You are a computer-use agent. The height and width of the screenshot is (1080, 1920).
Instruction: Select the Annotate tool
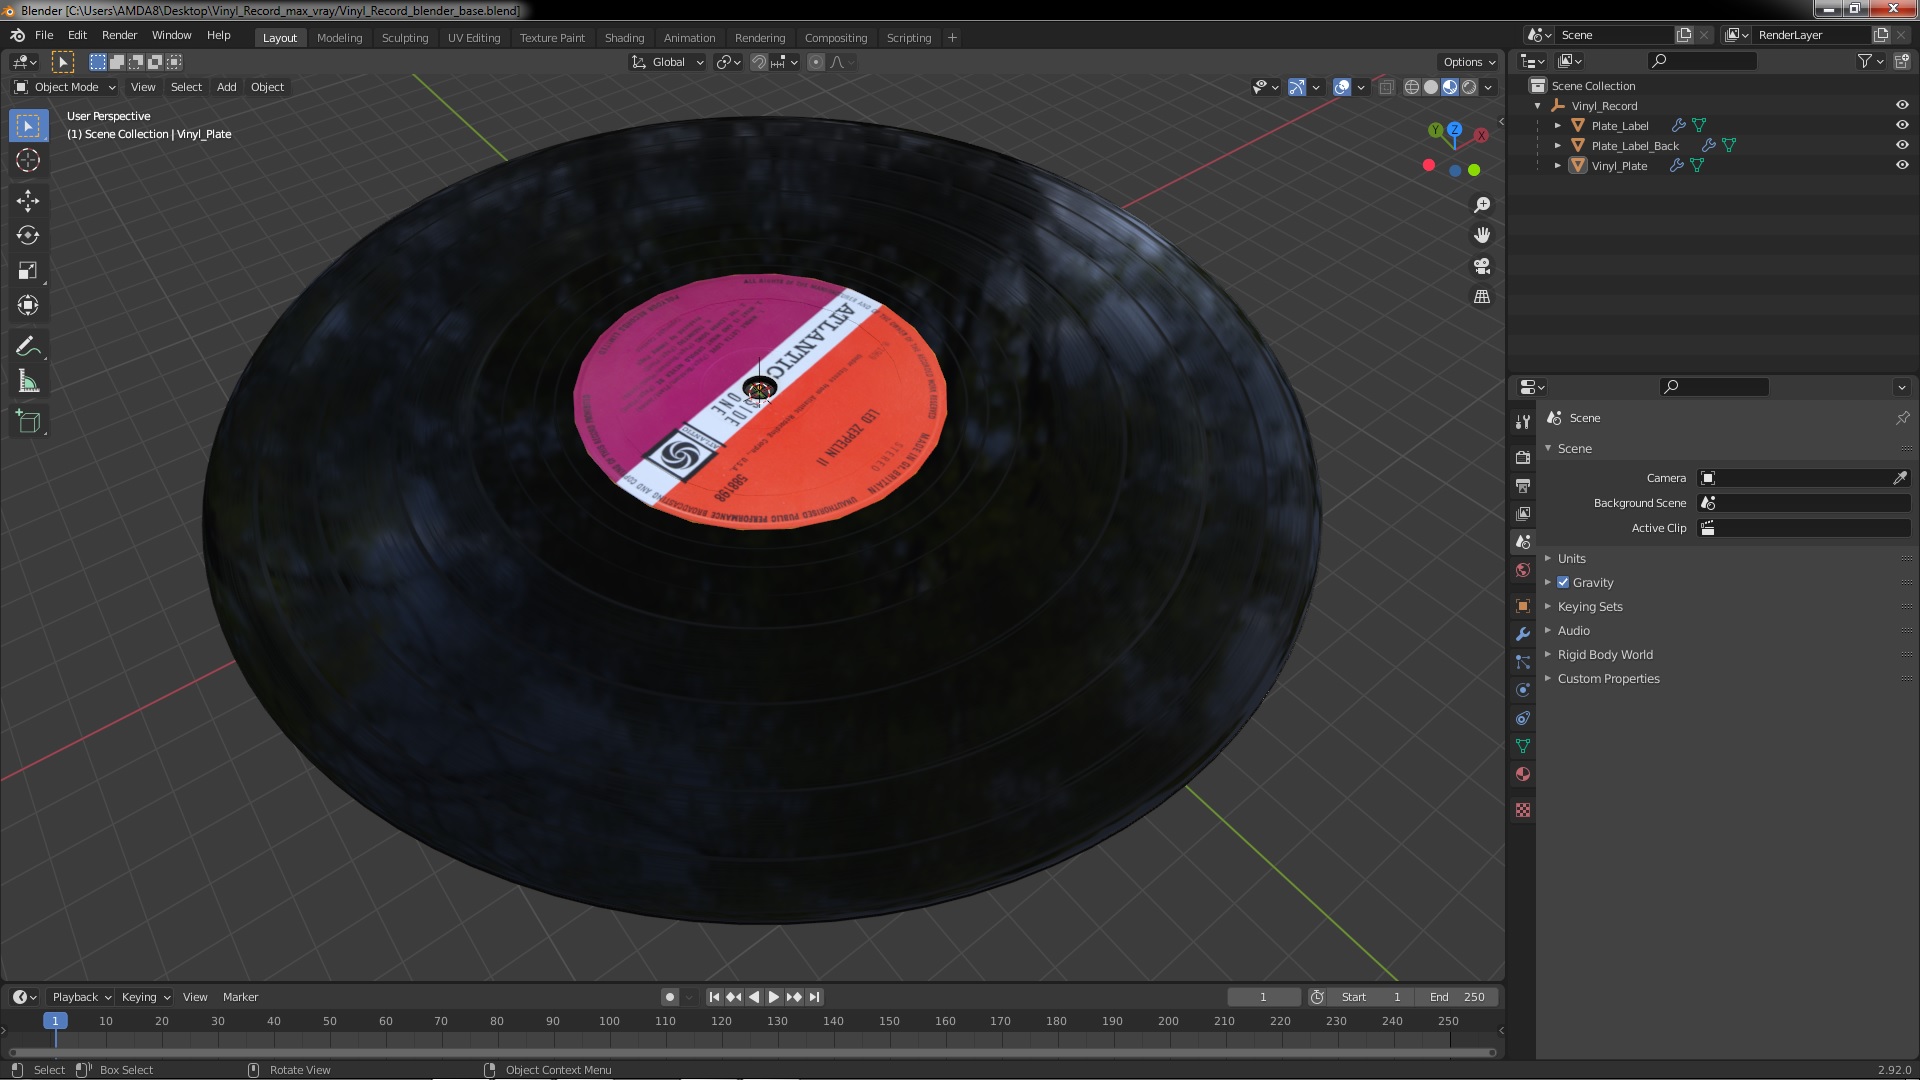coord(28,347)
